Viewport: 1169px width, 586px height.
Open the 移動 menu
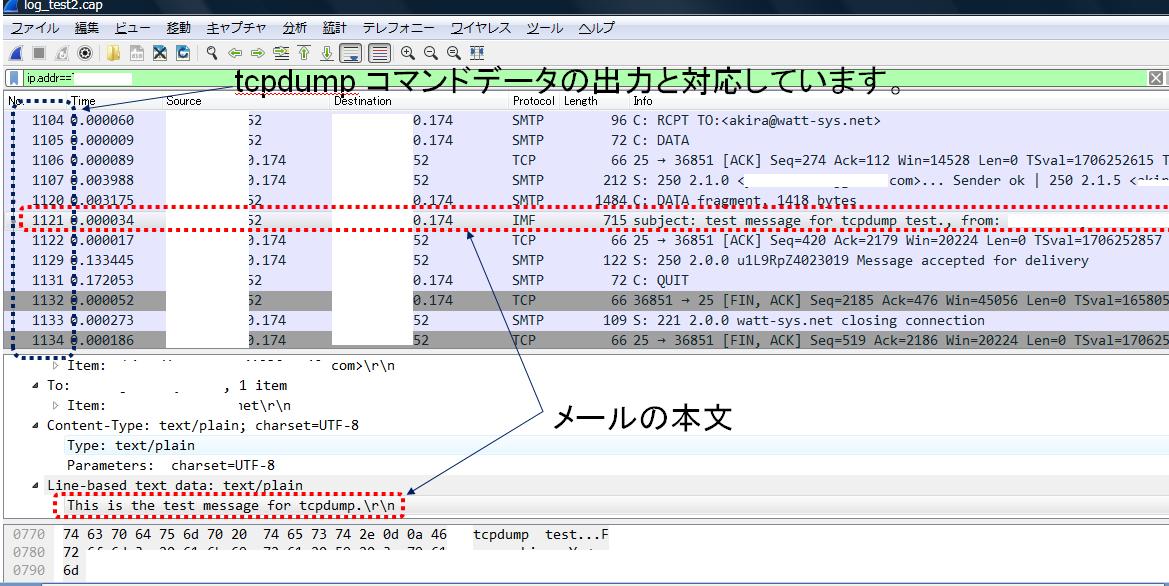point(178,28)
